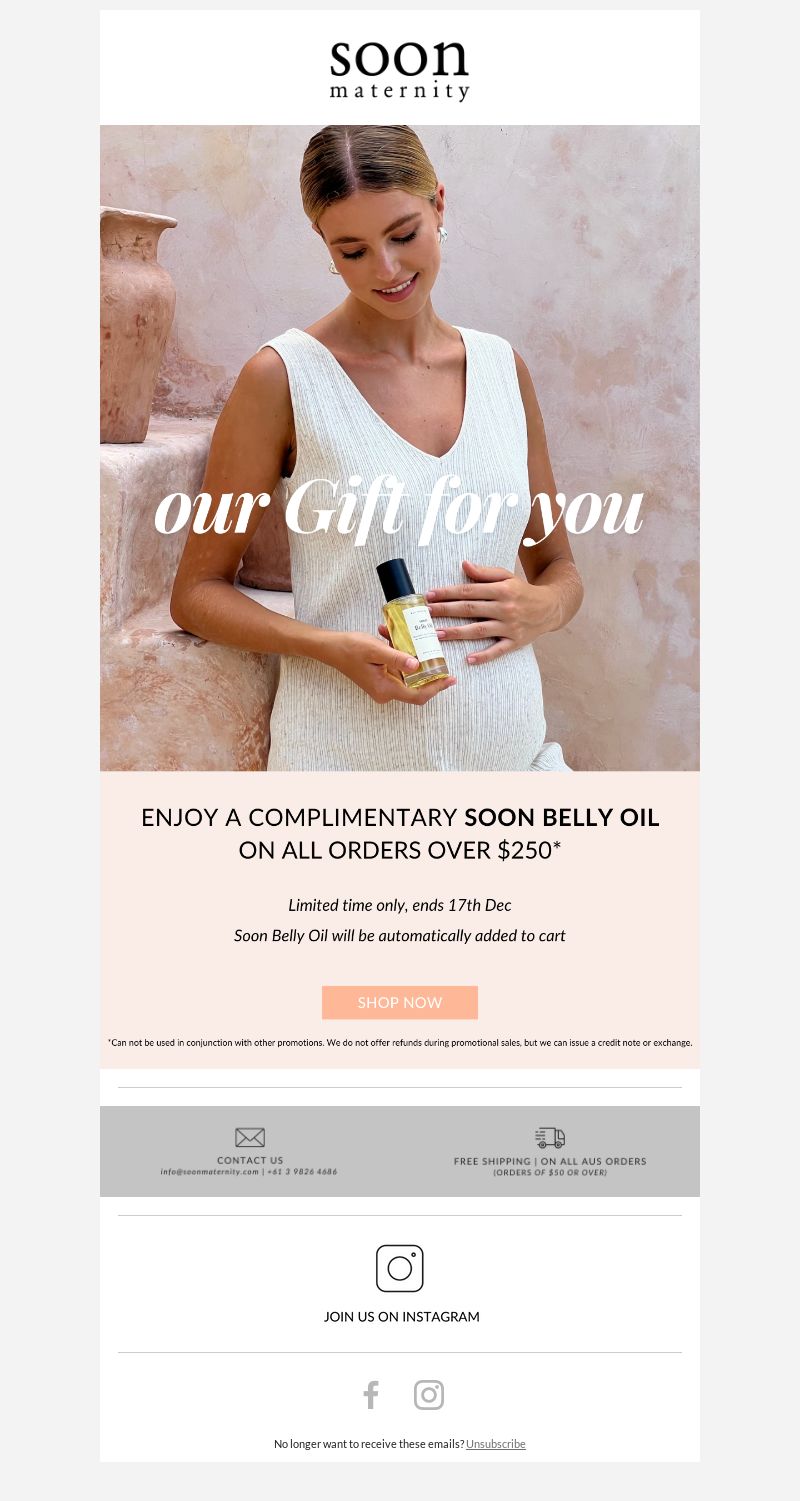Click the FREE SHIPPING ON ALL AUS ORDERS text
Viewport: 800px width, 1501px height.
(550, 1161)
